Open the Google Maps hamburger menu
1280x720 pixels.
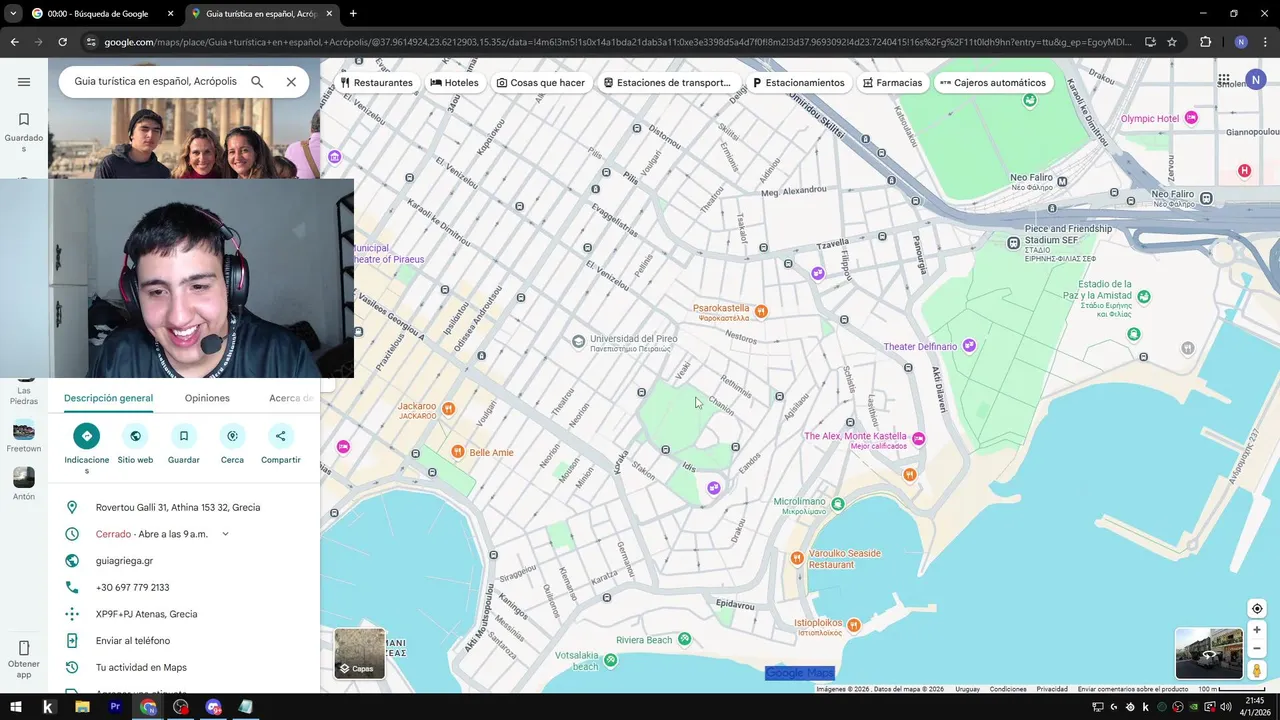(24, 82)
